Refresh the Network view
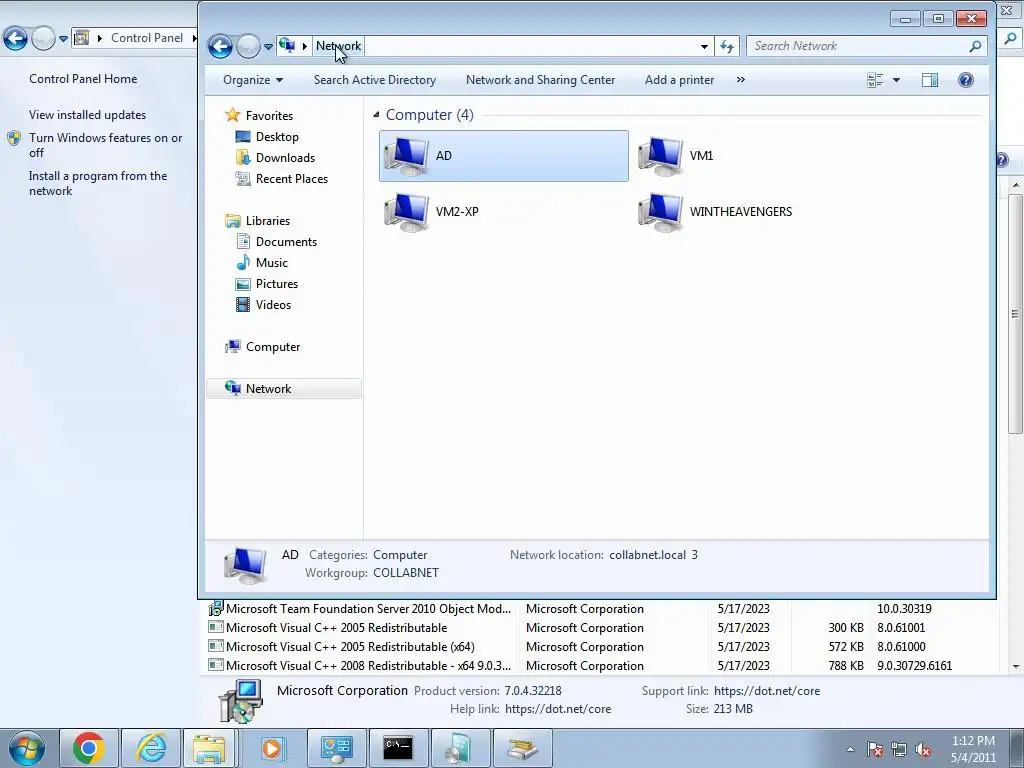Image resolution: width=1024 pixels, height=768 pixels. (727, 46)
